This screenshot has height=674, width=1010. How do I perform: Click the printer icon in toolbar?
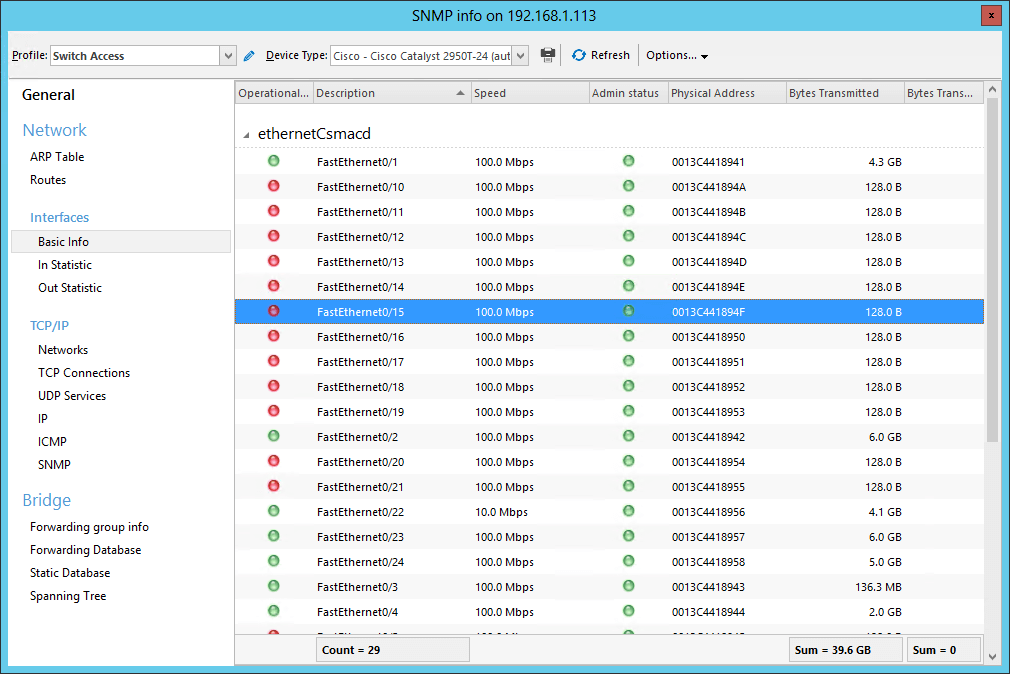click(x=548, y=55)
